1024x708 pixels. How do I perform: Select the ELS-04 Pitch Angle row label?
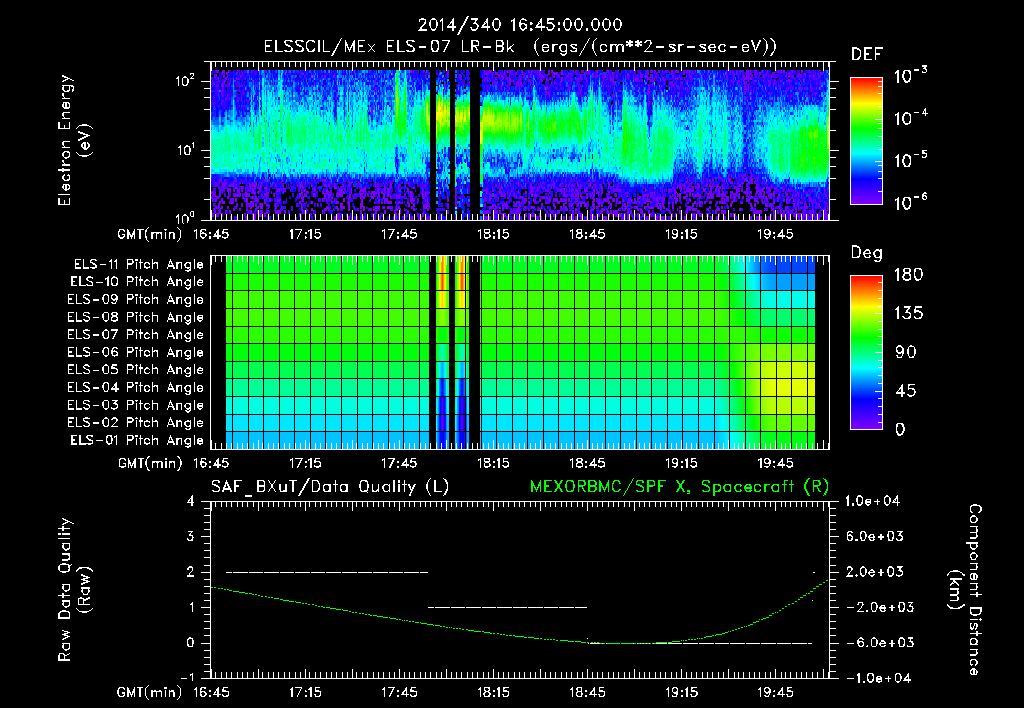coord(136,387)
